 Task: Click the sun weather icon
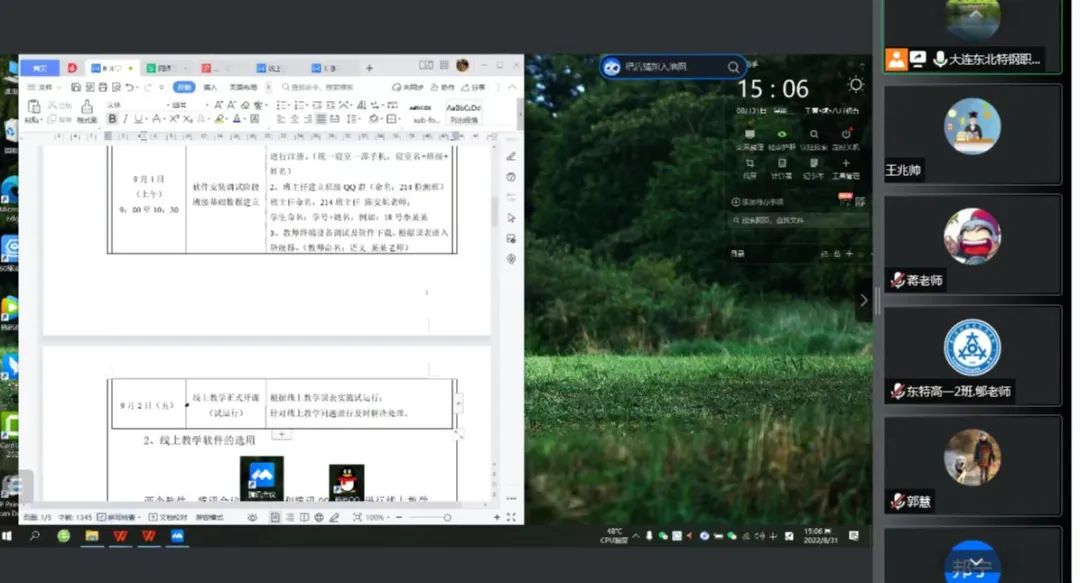[x=855, y=85]
